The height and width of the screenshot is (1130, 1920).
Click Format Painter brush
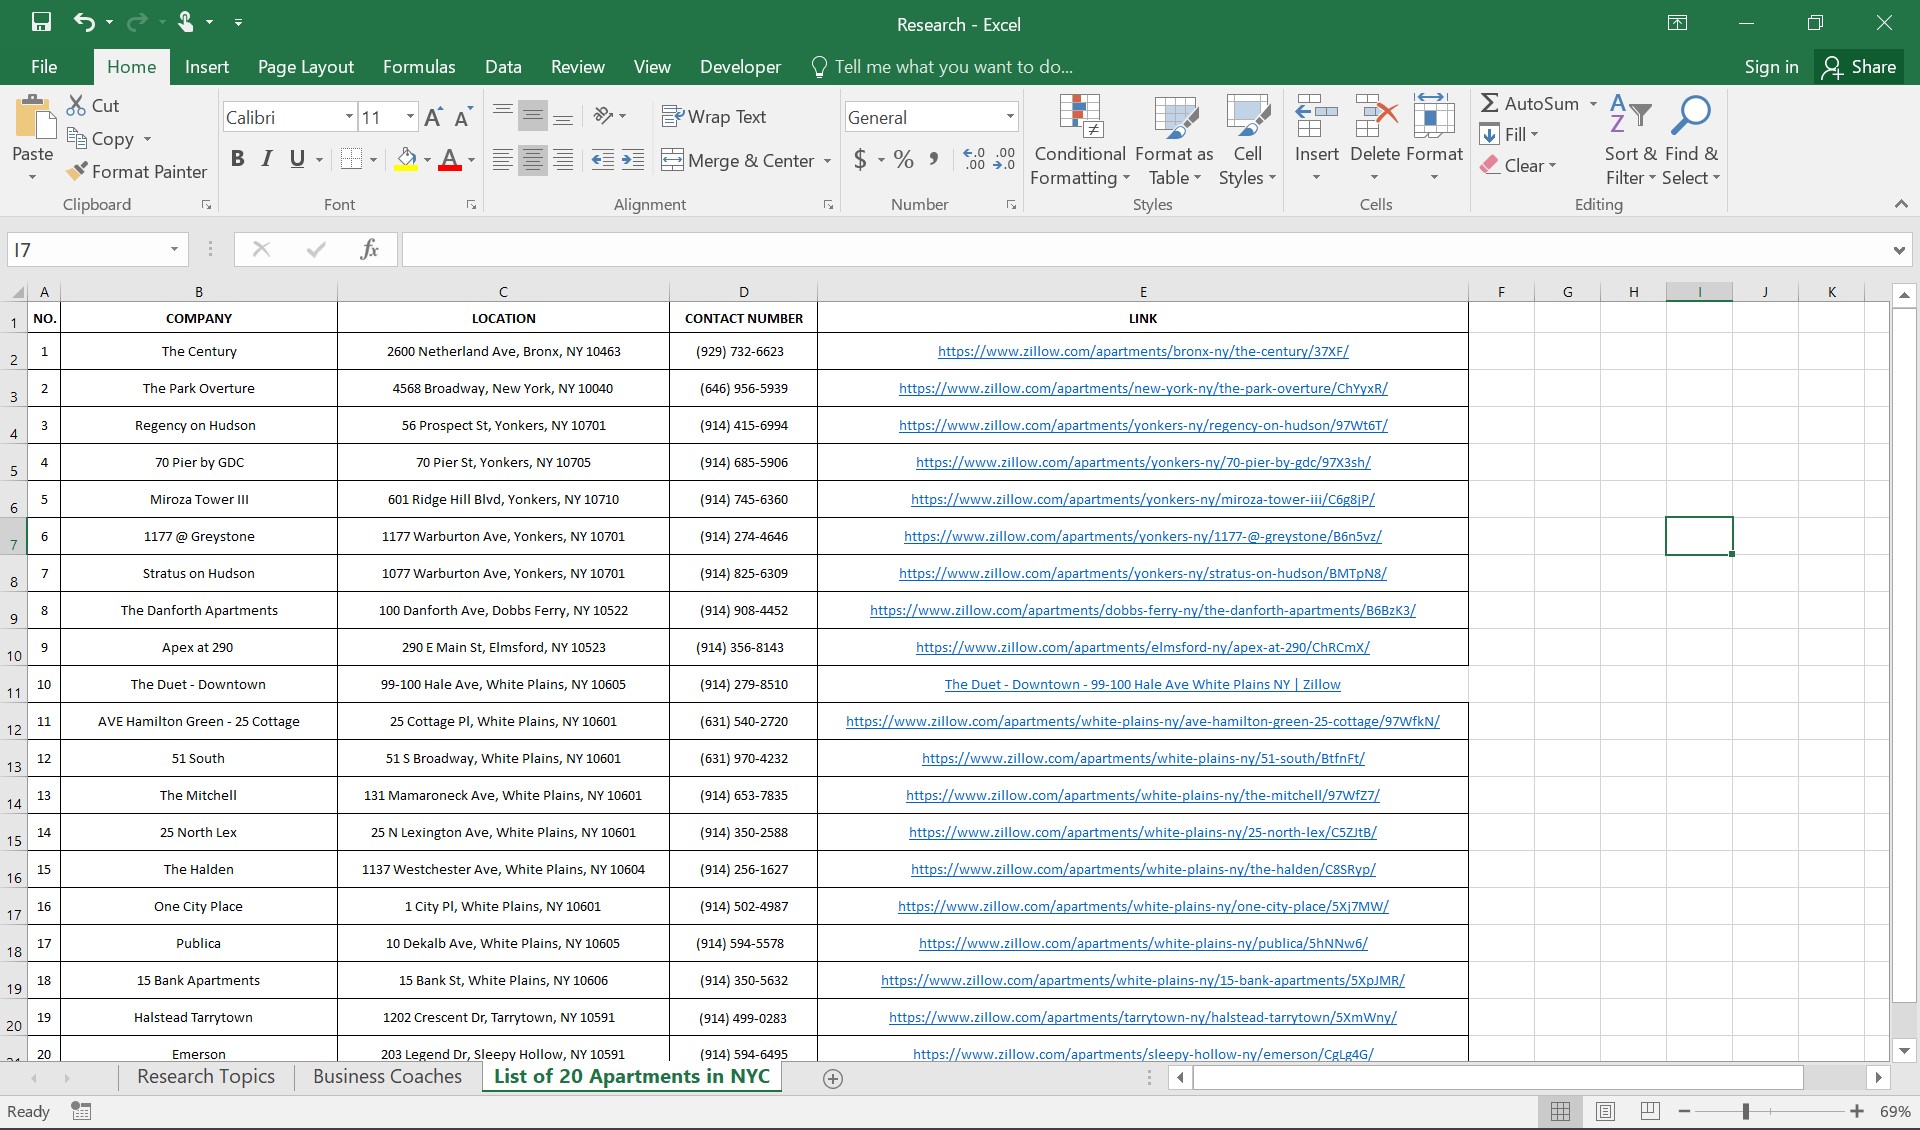pyautogui.click(x=136, y=171)
